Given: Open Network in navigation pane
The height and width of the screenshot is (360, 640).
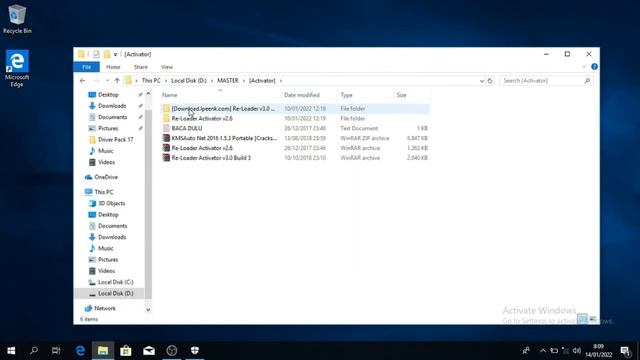Looking at the screenshot, I should [x=105, y=308].
